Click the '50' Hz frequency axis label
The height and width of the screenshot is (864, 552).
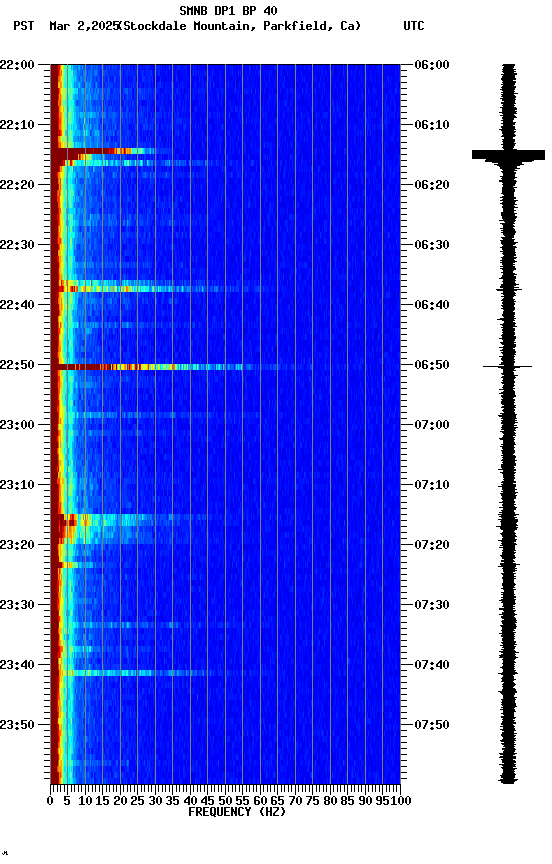225,801
